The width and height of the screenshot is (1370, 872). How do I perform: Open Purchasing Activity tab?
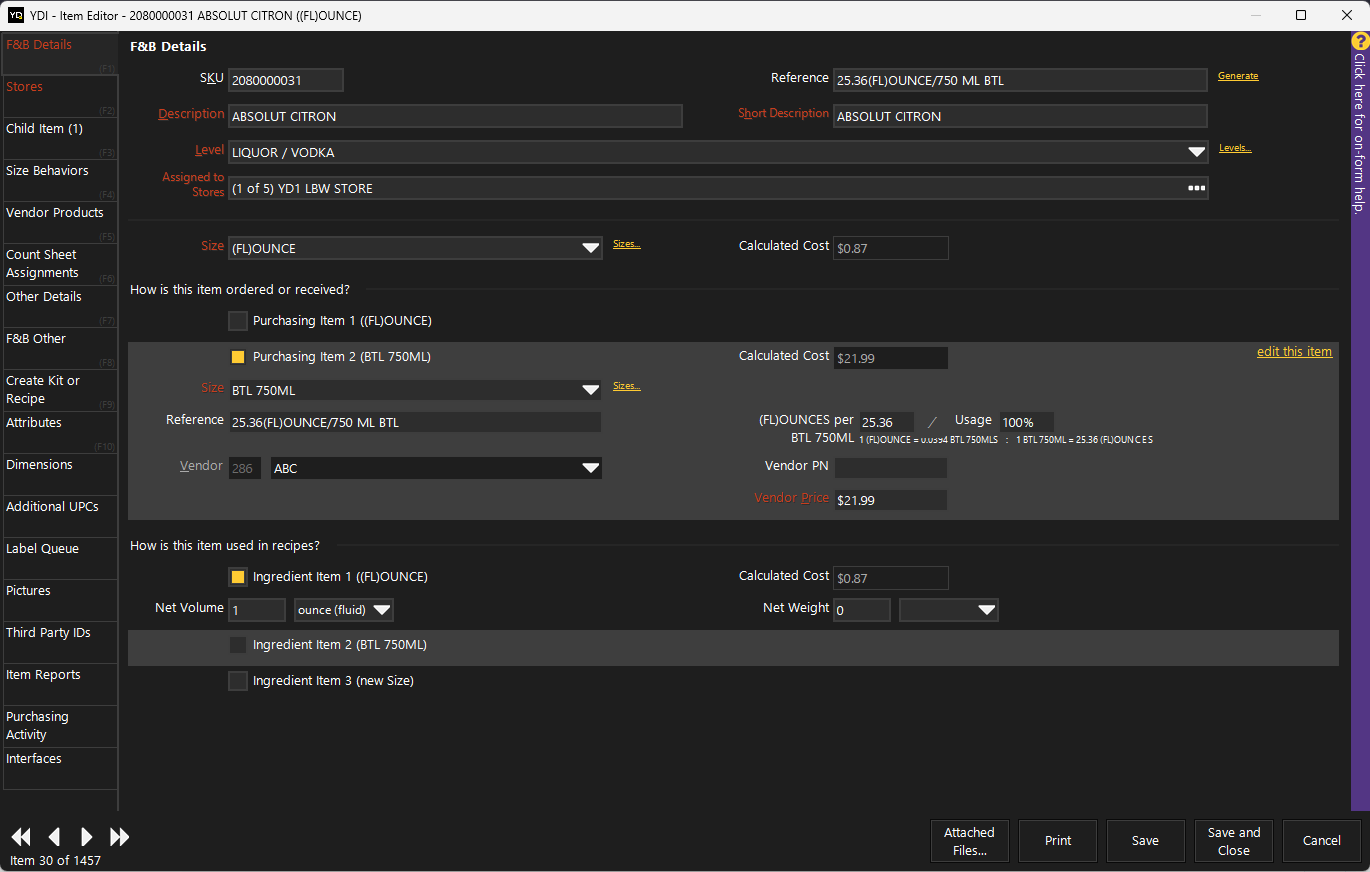pyautogui.click(x=60, y=726)
